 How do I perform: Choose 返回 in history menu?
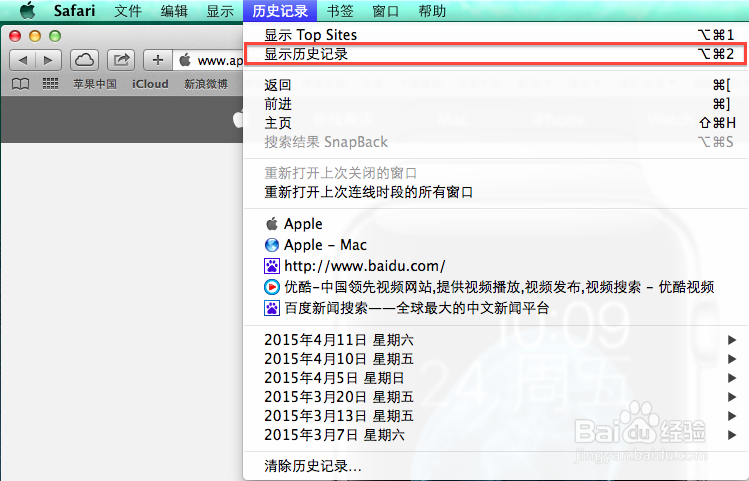coord(495,85)
